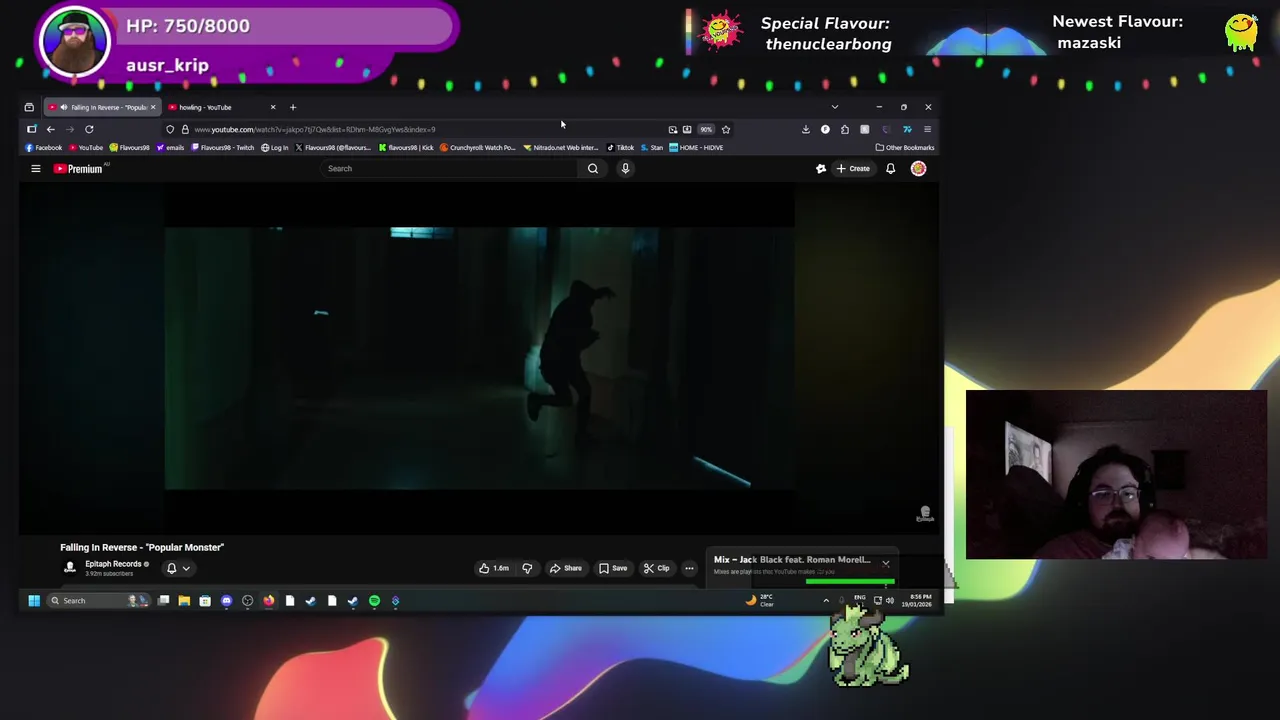The image size is (1280, 720).
Task: Close the Mix playlist panel
Action: pos(886,564)
